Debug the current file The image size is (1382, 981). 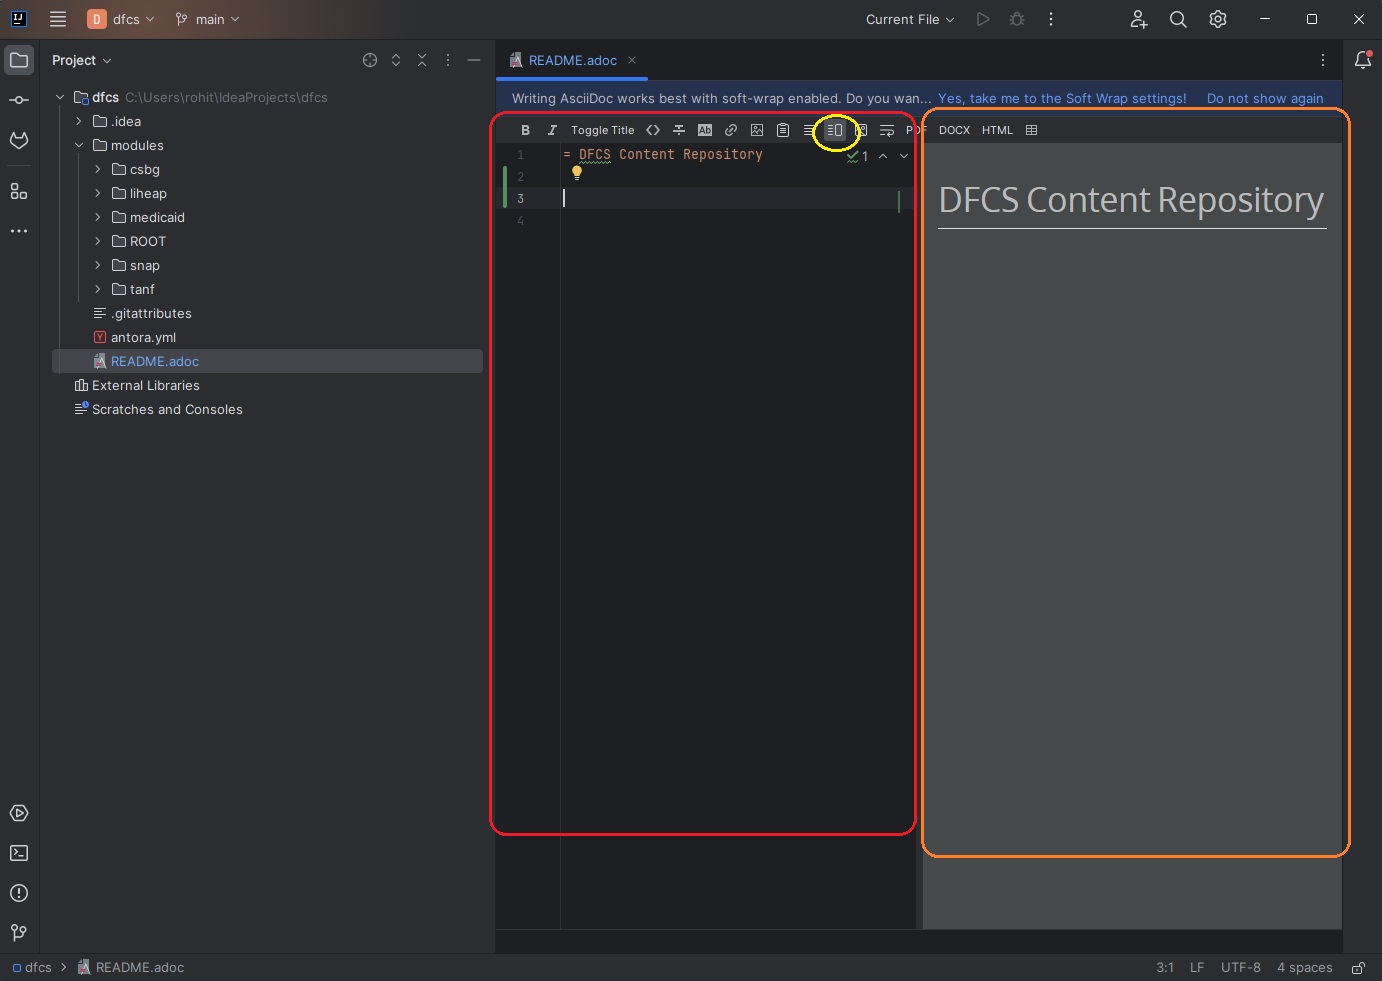click(1017, 19)
